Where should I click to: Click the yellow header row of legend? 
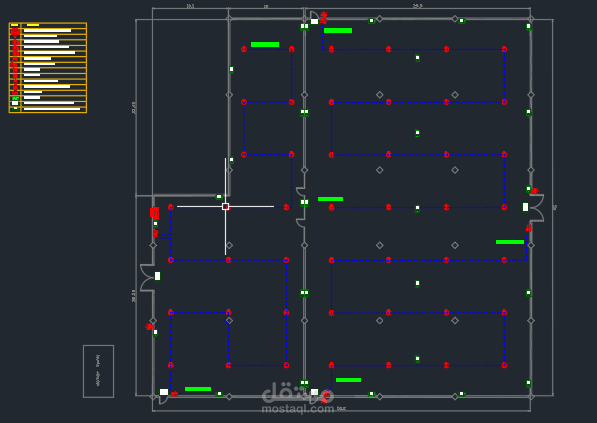[48, 25]
